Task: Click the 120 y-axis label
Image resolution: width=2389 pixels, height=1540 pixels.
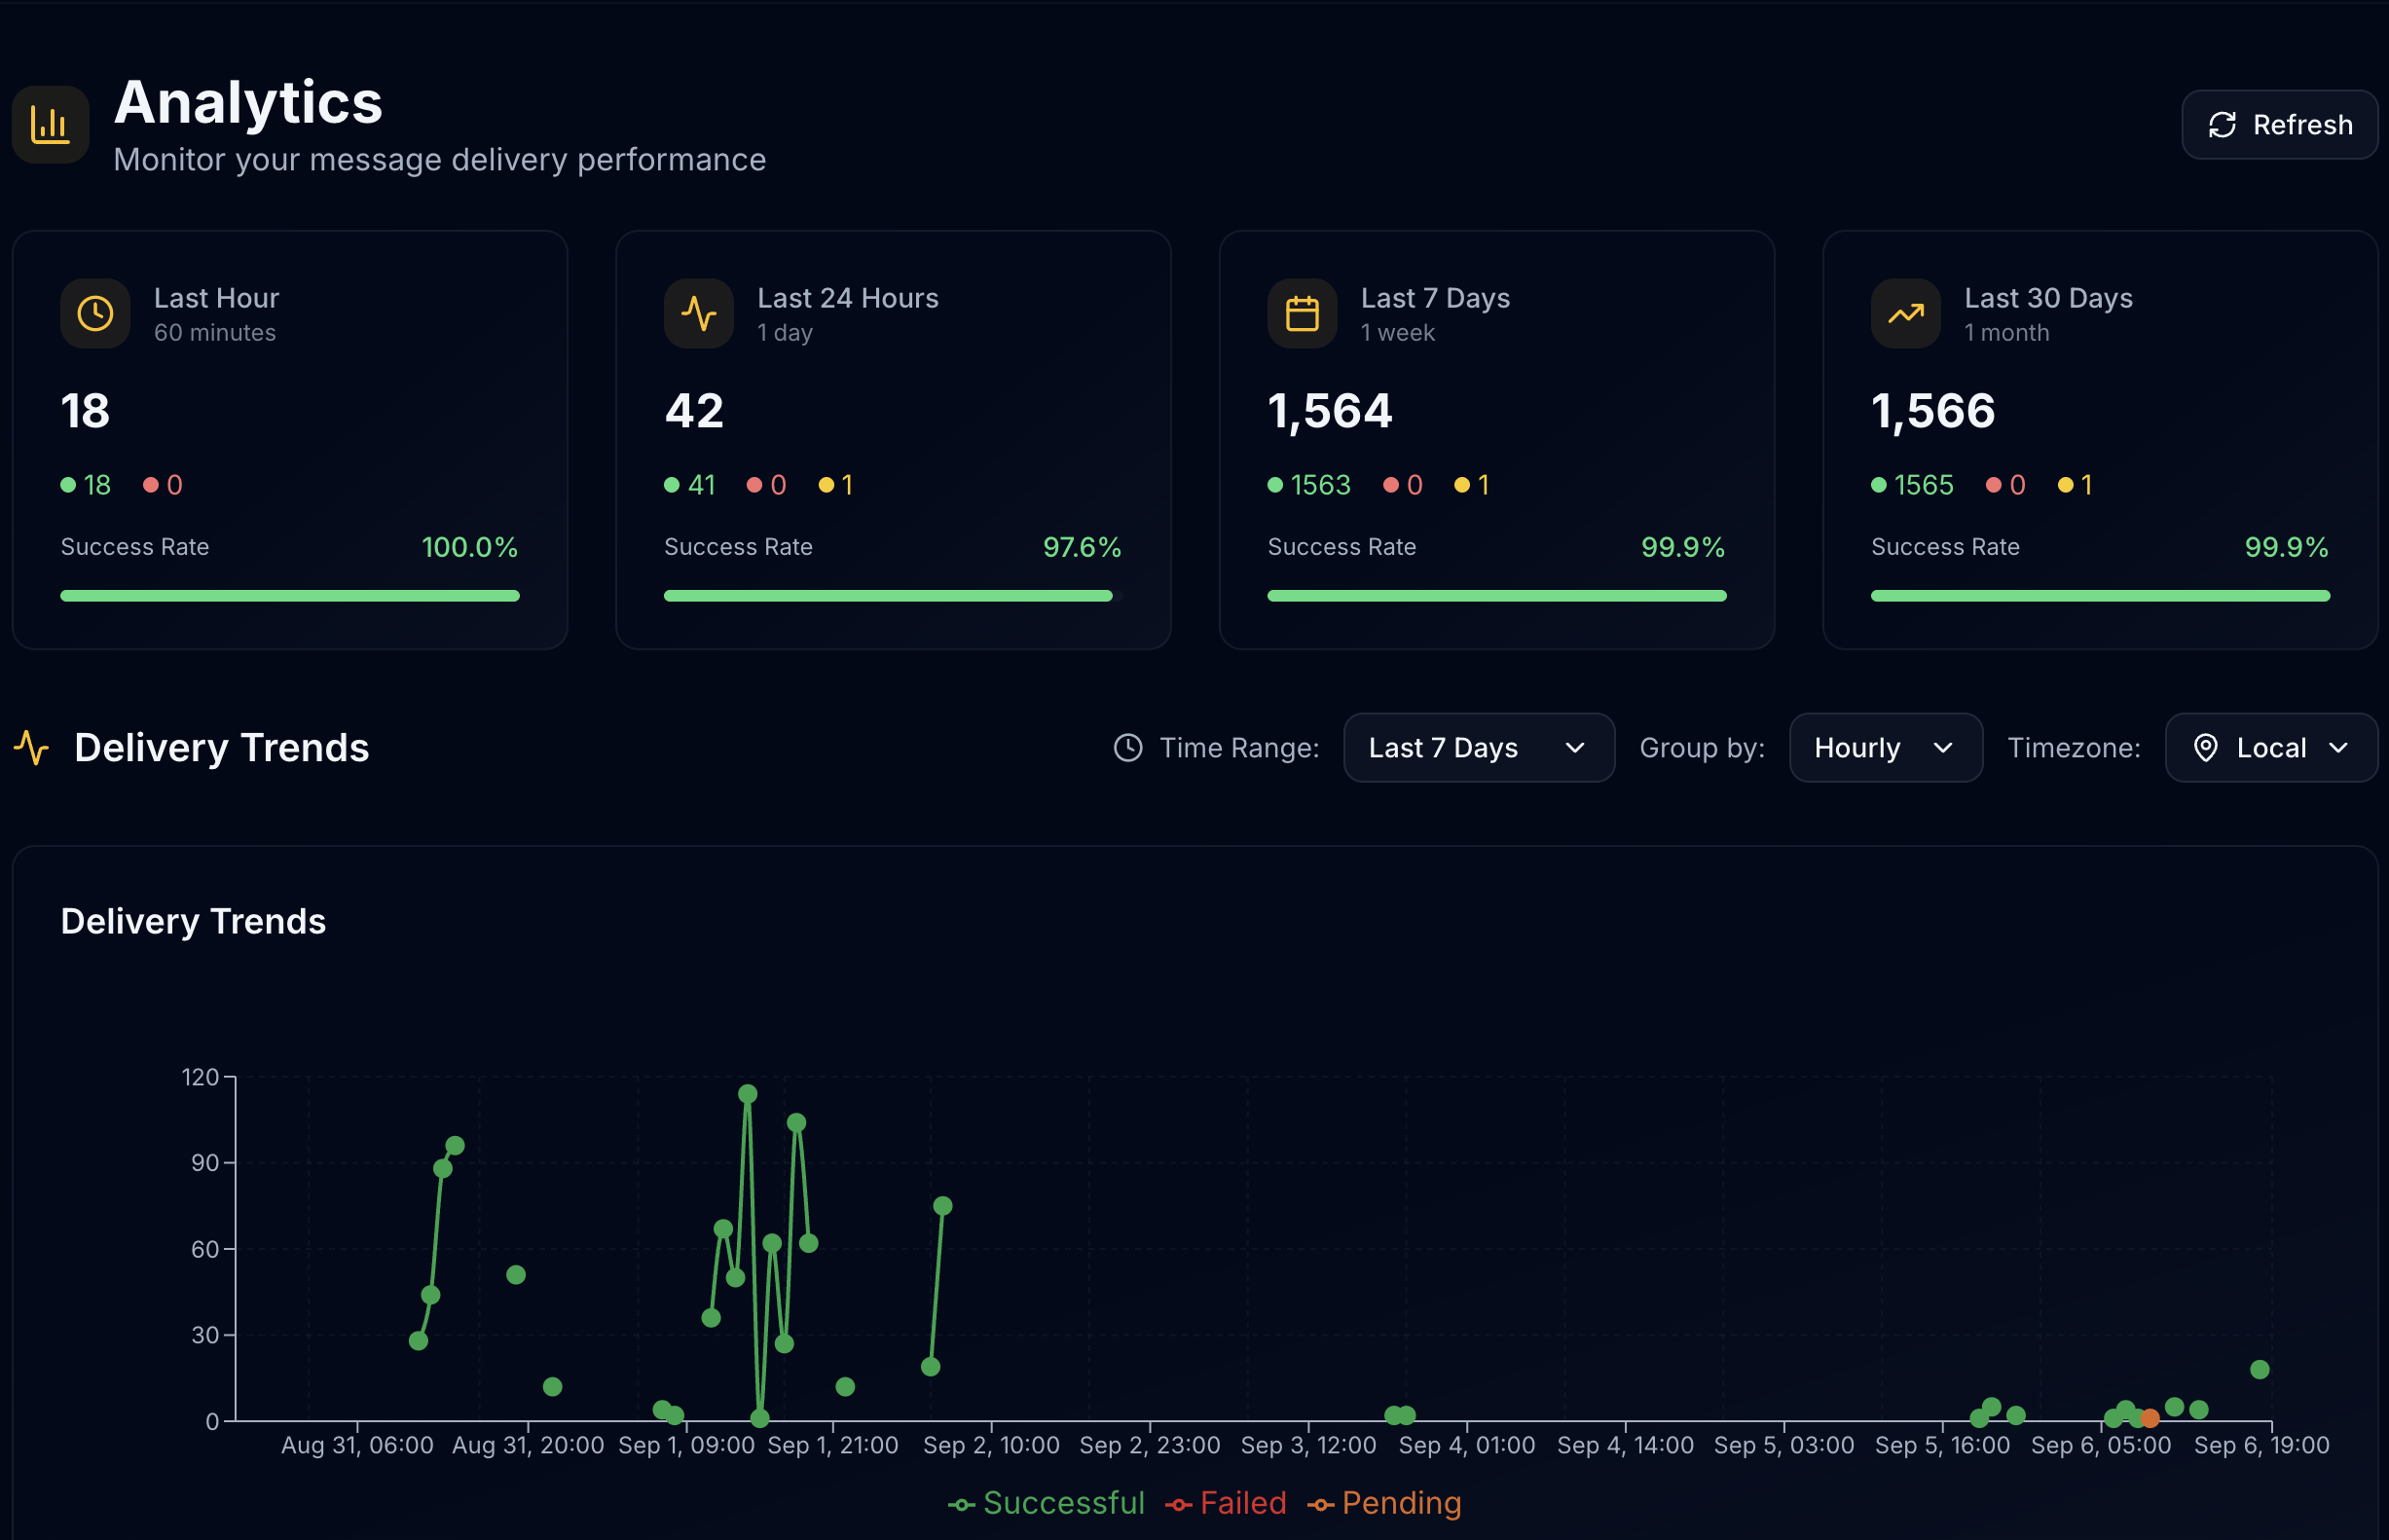Action: [x=199, y=1077]
